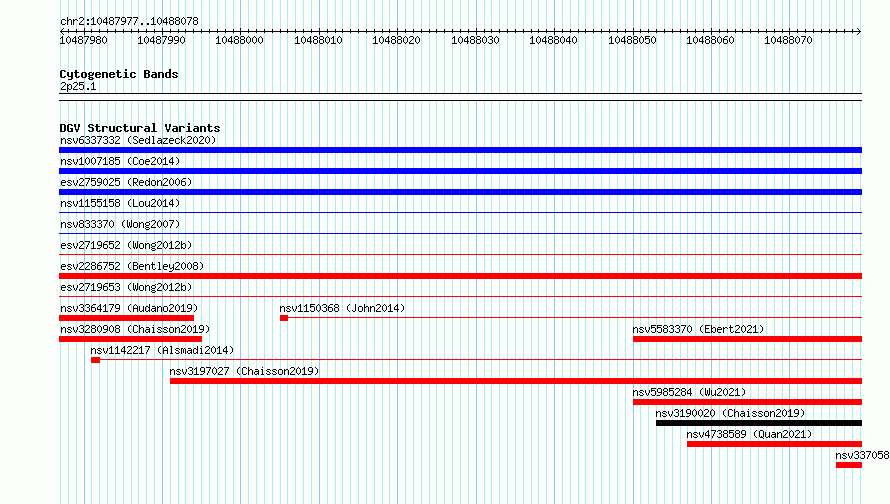The height and width of the screenshot is (504, 890).
Task: Click ruler position 10488030
Action: coord(475,40)
